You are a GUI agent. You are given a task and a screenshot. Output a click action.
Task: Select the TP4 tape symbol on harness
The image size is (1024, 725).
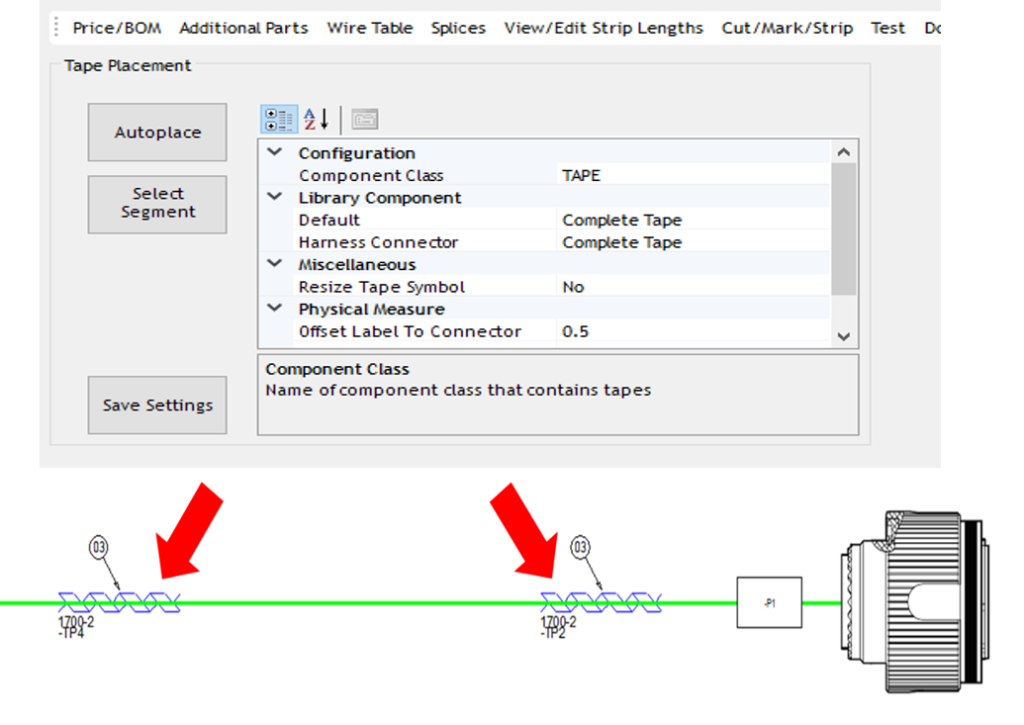pyautogui.click(x=120, y=602)
